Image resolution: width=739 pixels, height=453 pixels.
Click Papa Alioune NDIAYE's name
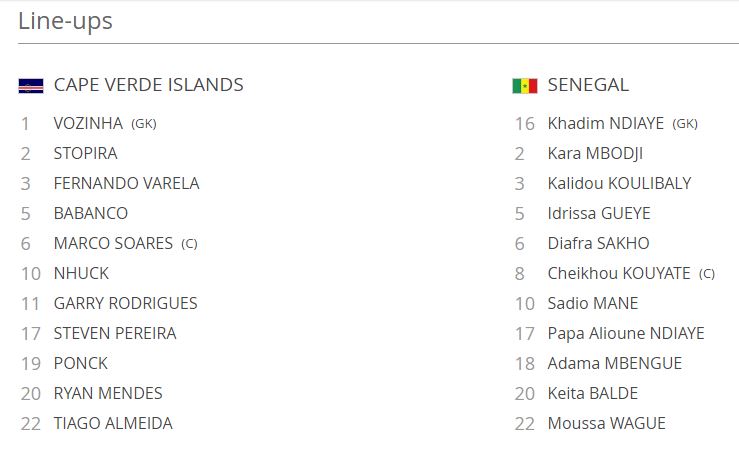626,333
